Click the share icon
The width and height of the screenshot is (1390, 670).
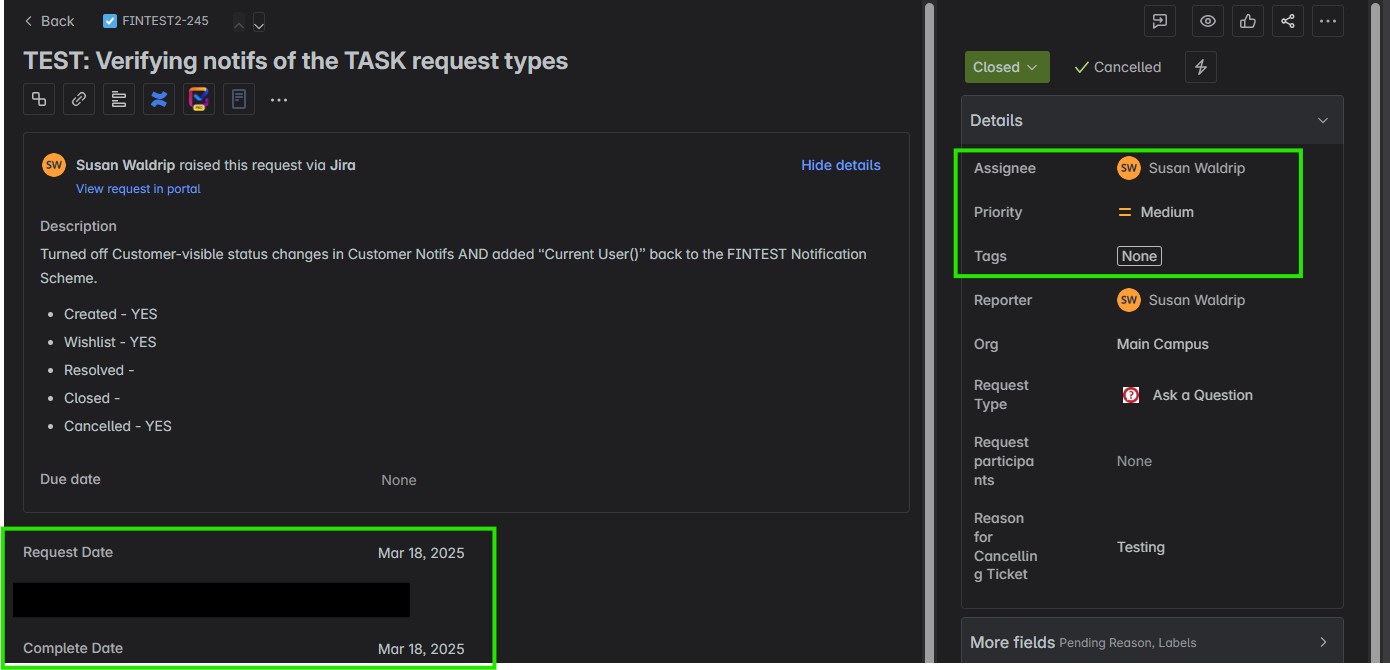point(1288,21)
